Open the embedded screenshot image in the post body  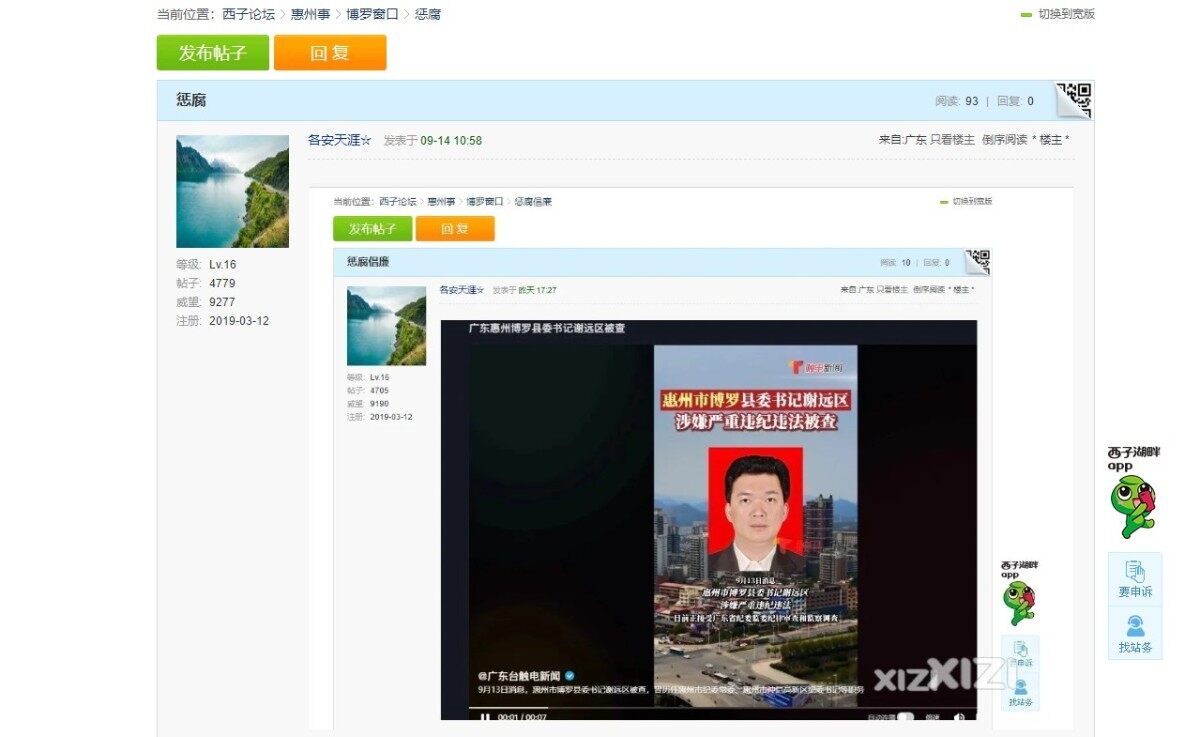(691, 458)
